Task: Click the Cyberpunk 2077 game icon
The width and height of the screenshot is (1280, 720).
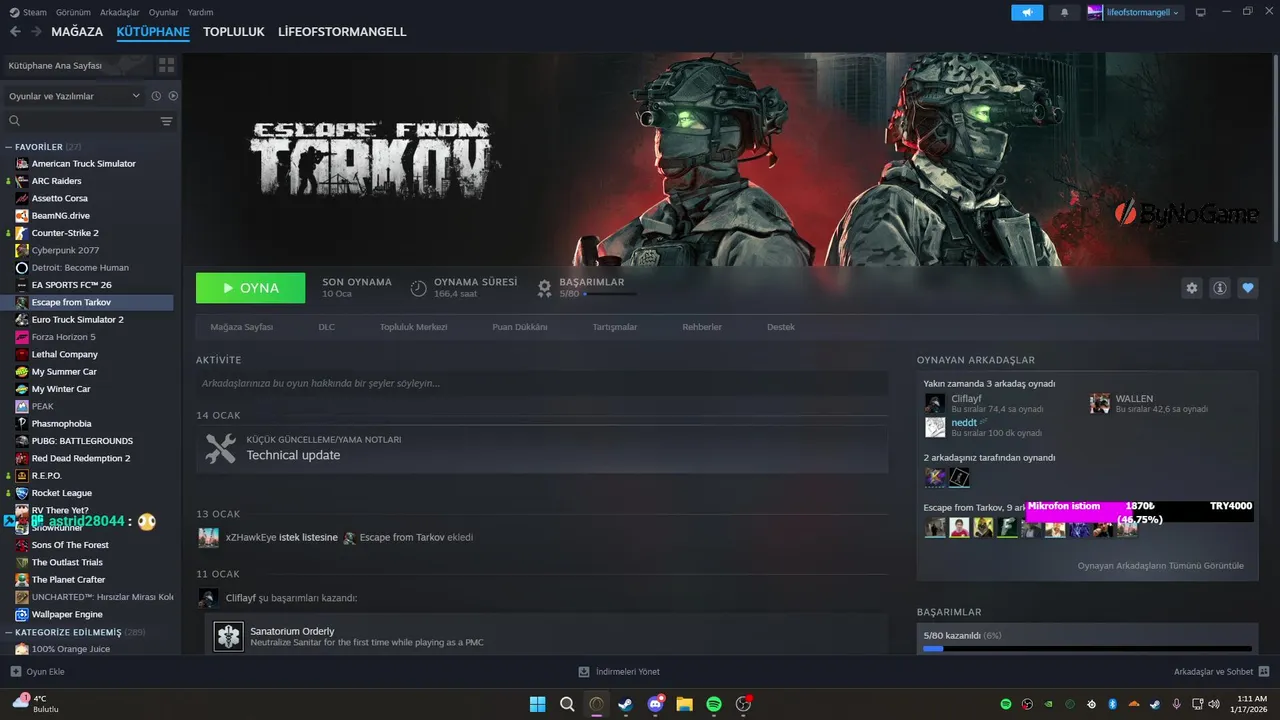Action: click(22, 250)
